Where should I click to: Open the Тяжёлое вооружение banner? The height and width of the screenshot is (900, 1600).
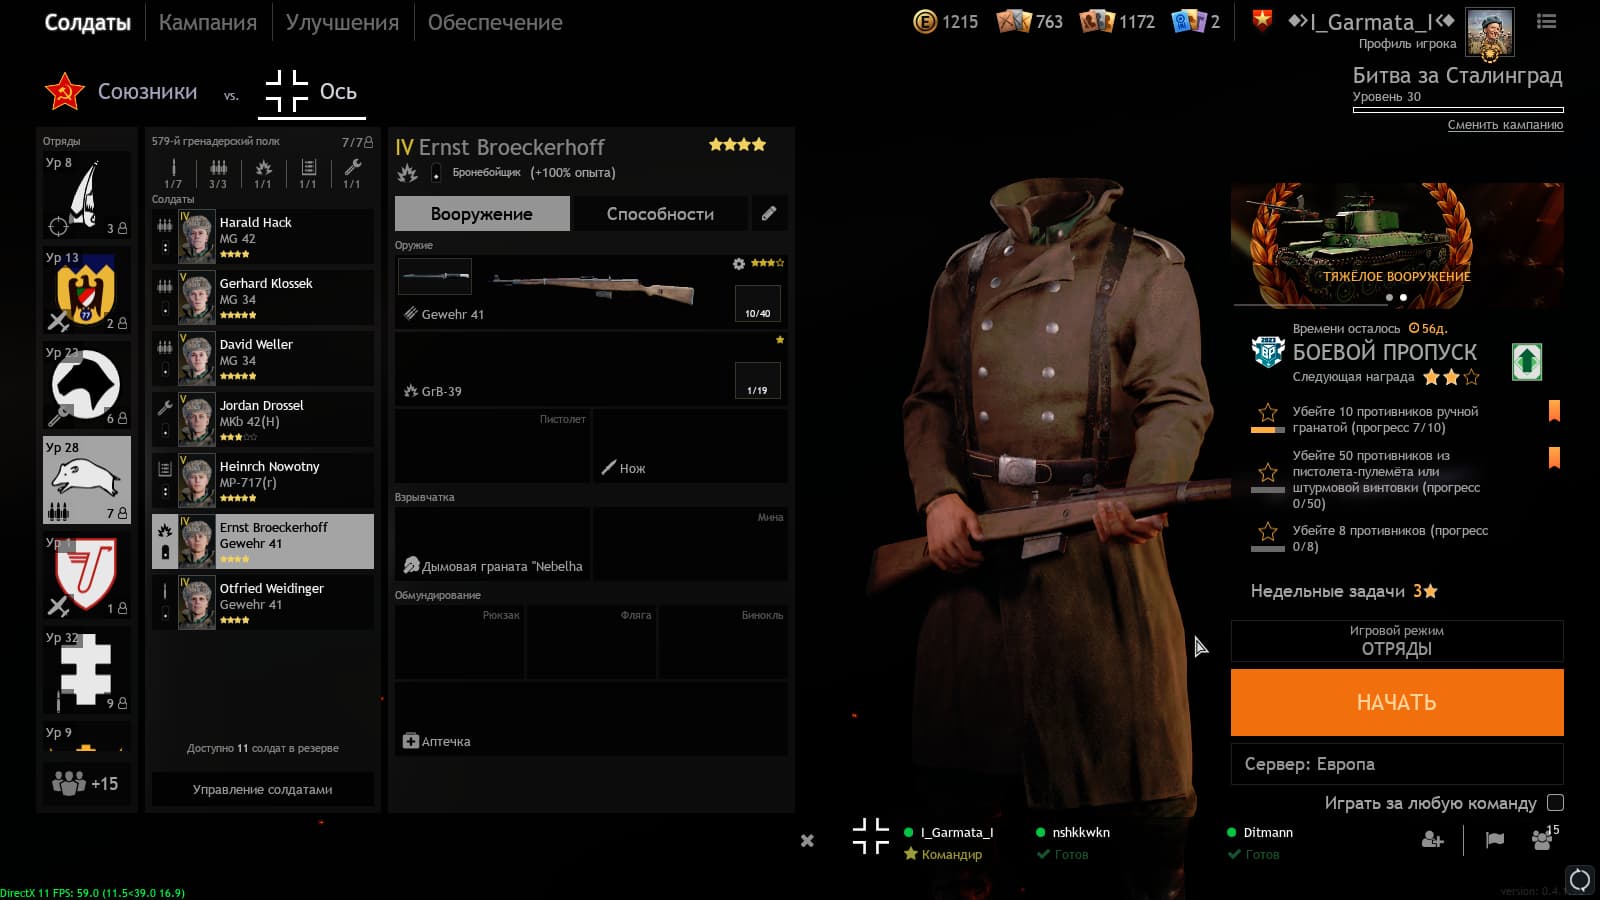(1397, 245)
